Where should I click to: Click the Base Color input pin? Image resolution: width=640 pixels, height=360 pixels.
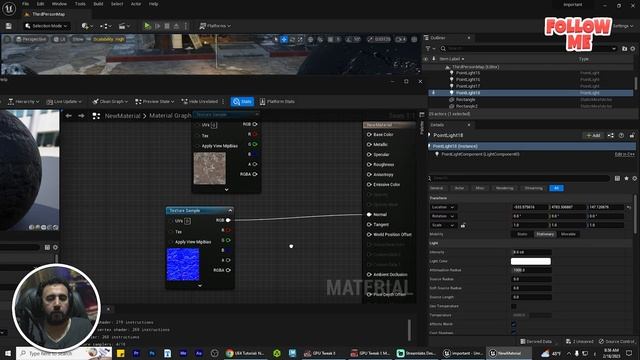tap(369, 134)
